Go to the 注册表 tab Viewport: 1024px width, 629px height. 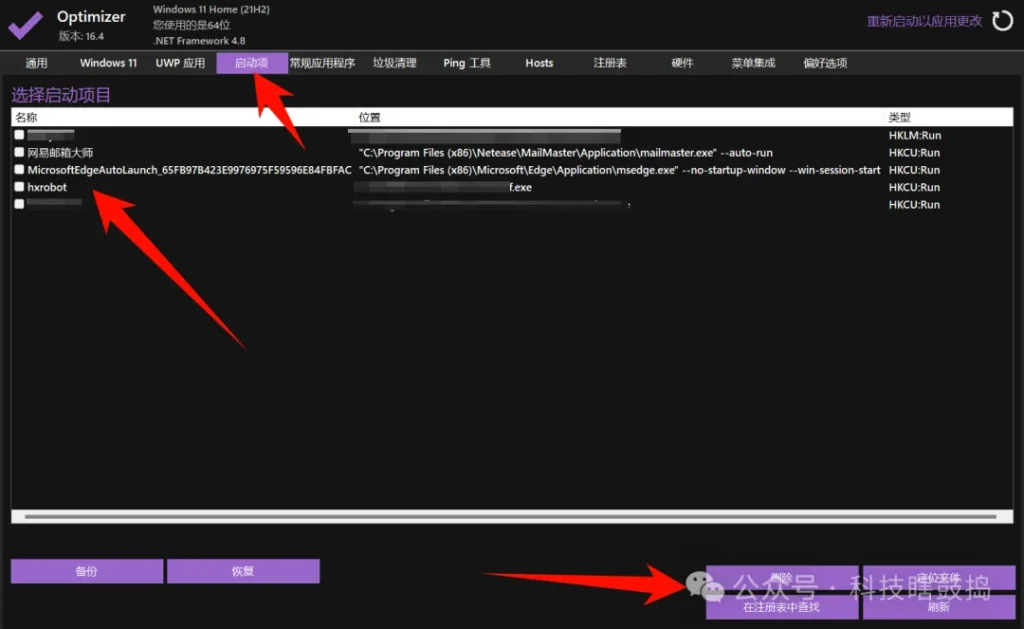pyautogui.click(x=610, y=63)
